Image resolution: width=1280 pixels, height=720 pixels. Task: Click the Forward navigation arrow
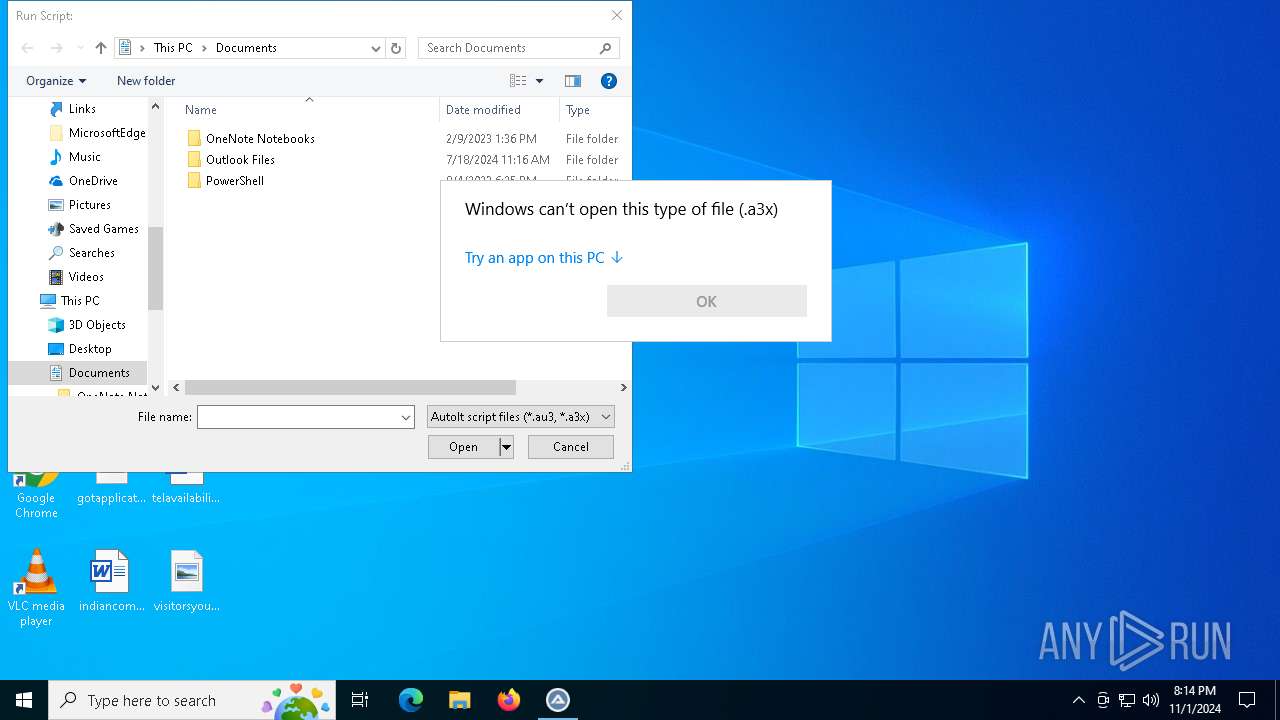(x=56, y=48)
